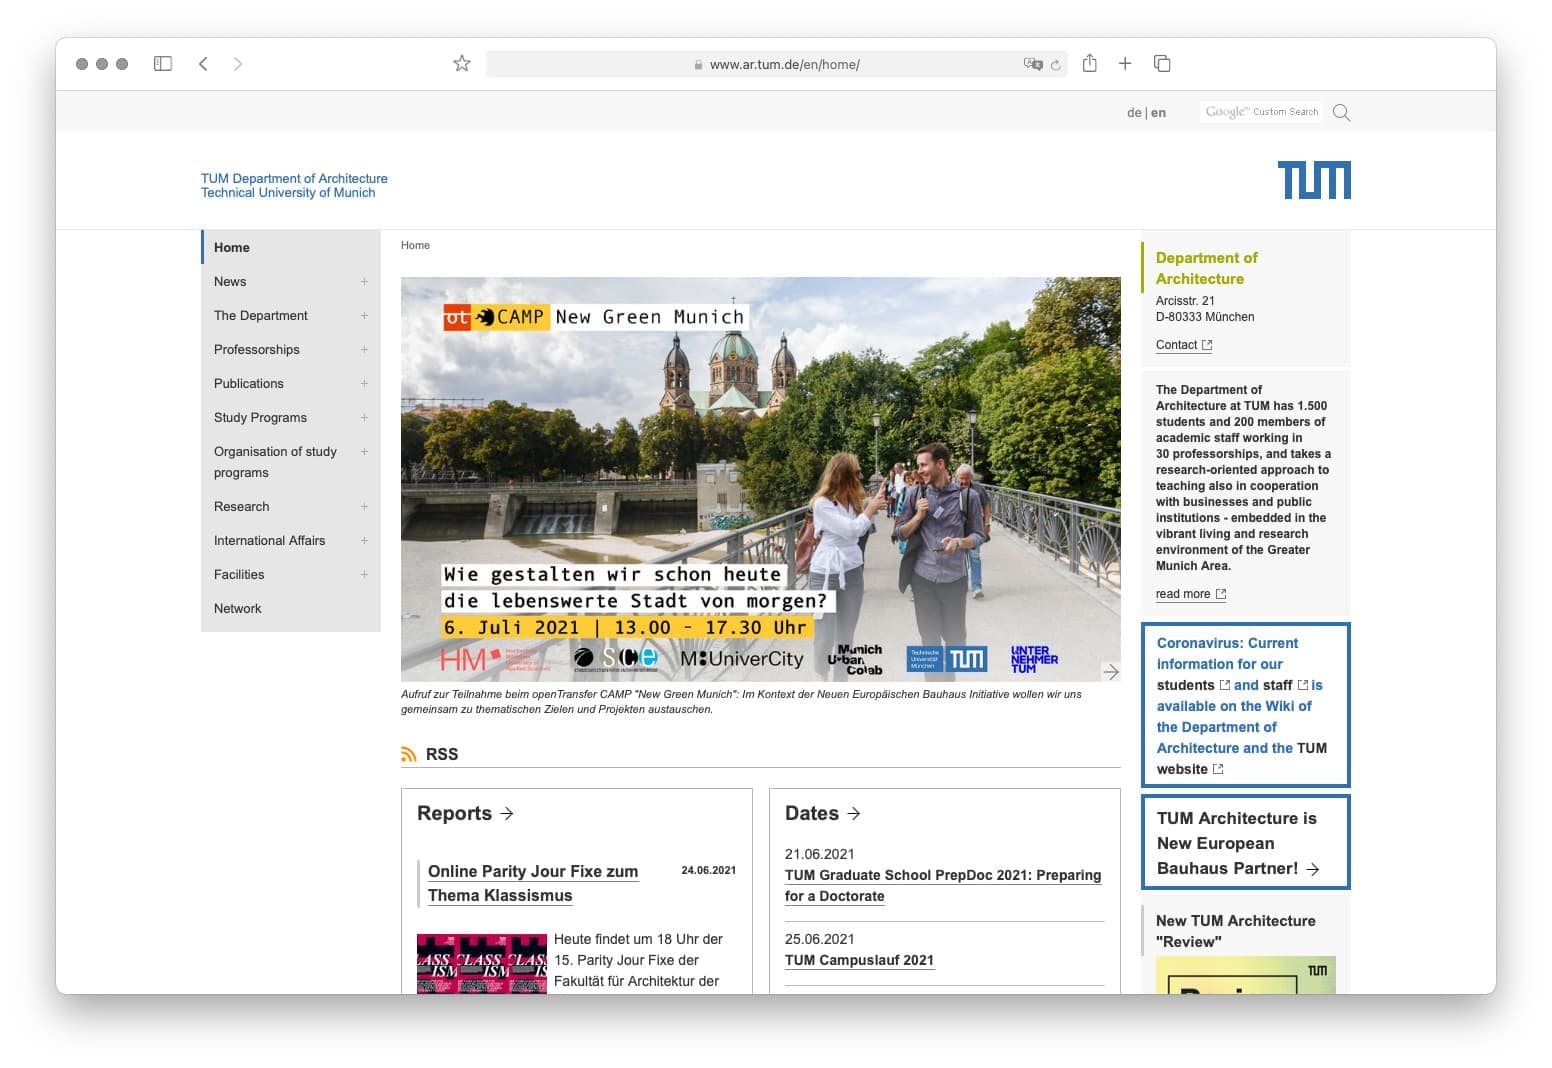Screen dimensions: 1552x1068
Task: Show the tab overview icon
Action: click(x=1162, y=64)
